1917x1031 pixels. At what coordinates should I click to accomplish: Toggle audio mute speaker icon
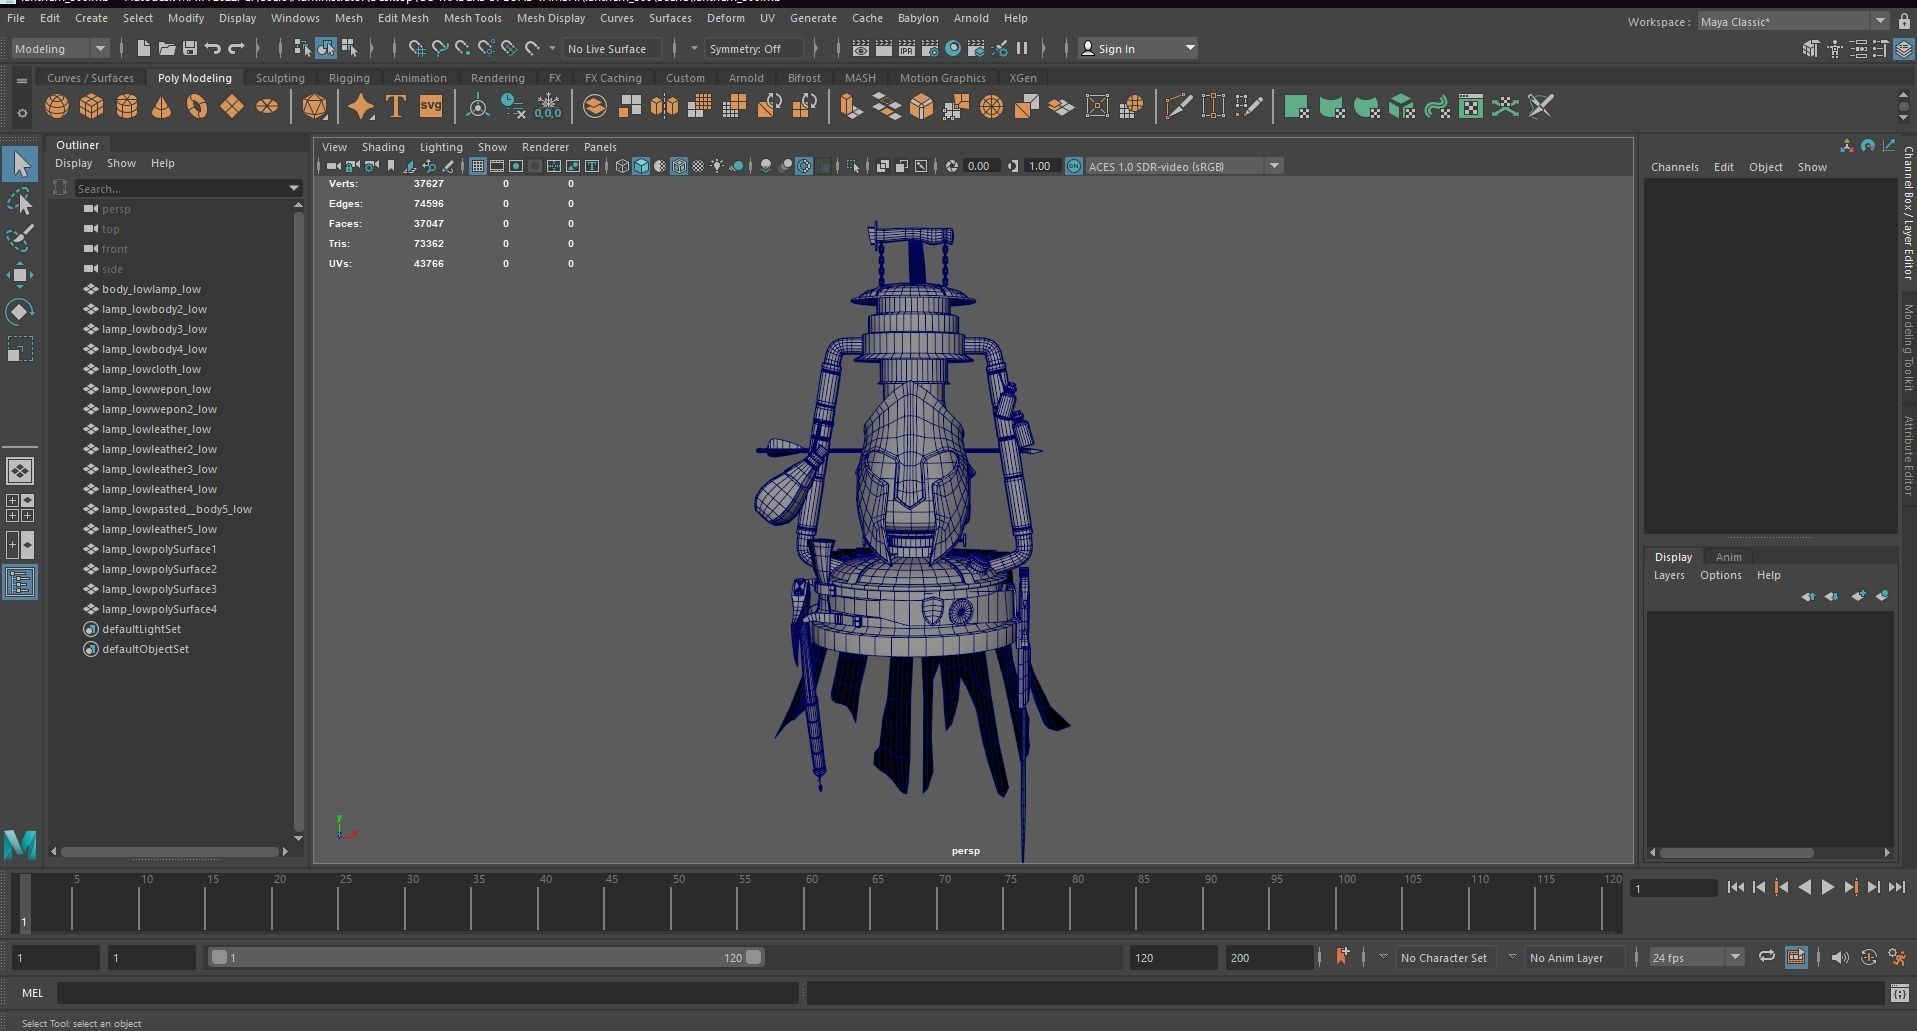click(x=1840, y=958)
